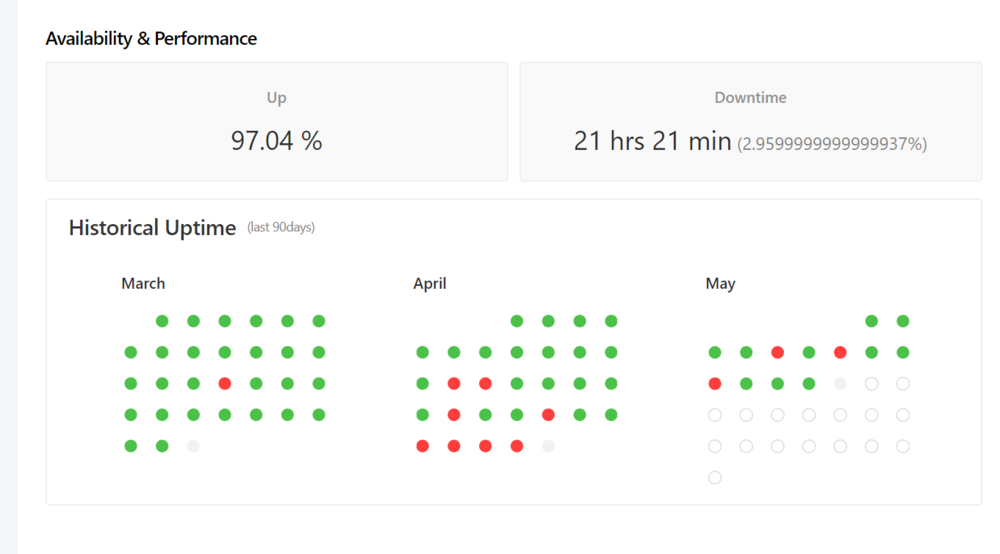Click the gray dot ending March's calendar
The image size is (1000, 554).
click(x=194, y=446)
